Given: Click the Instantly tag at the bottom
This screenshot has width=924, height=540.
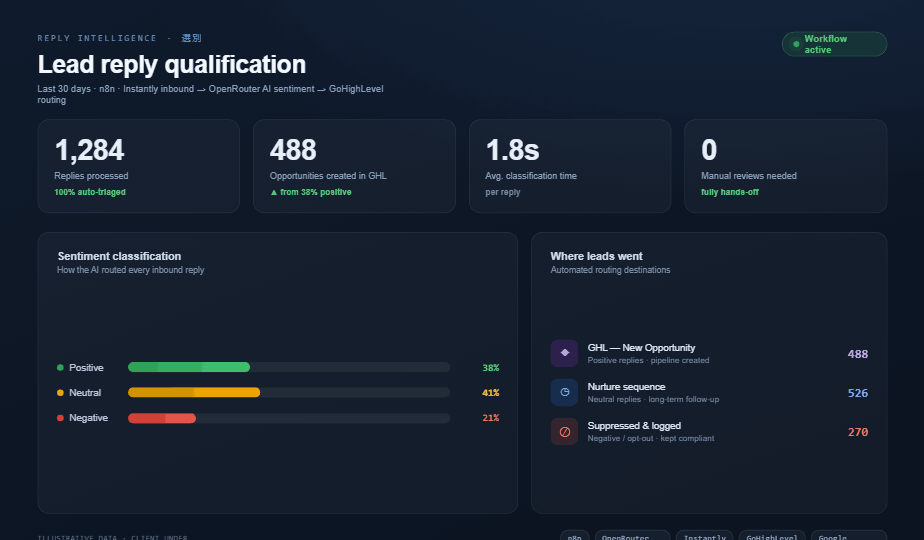Looking at the screenshot, I should [705, 536].
